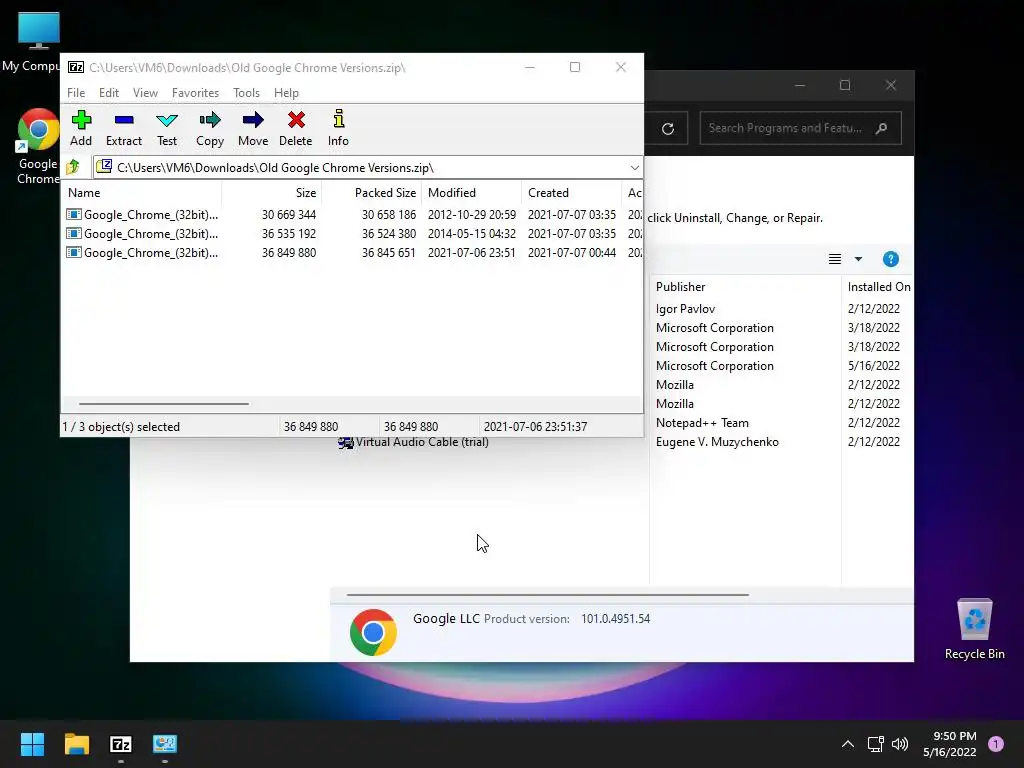
Task: Sort by the Created column header
Action: pyautogui.click(x=571, y=193)
